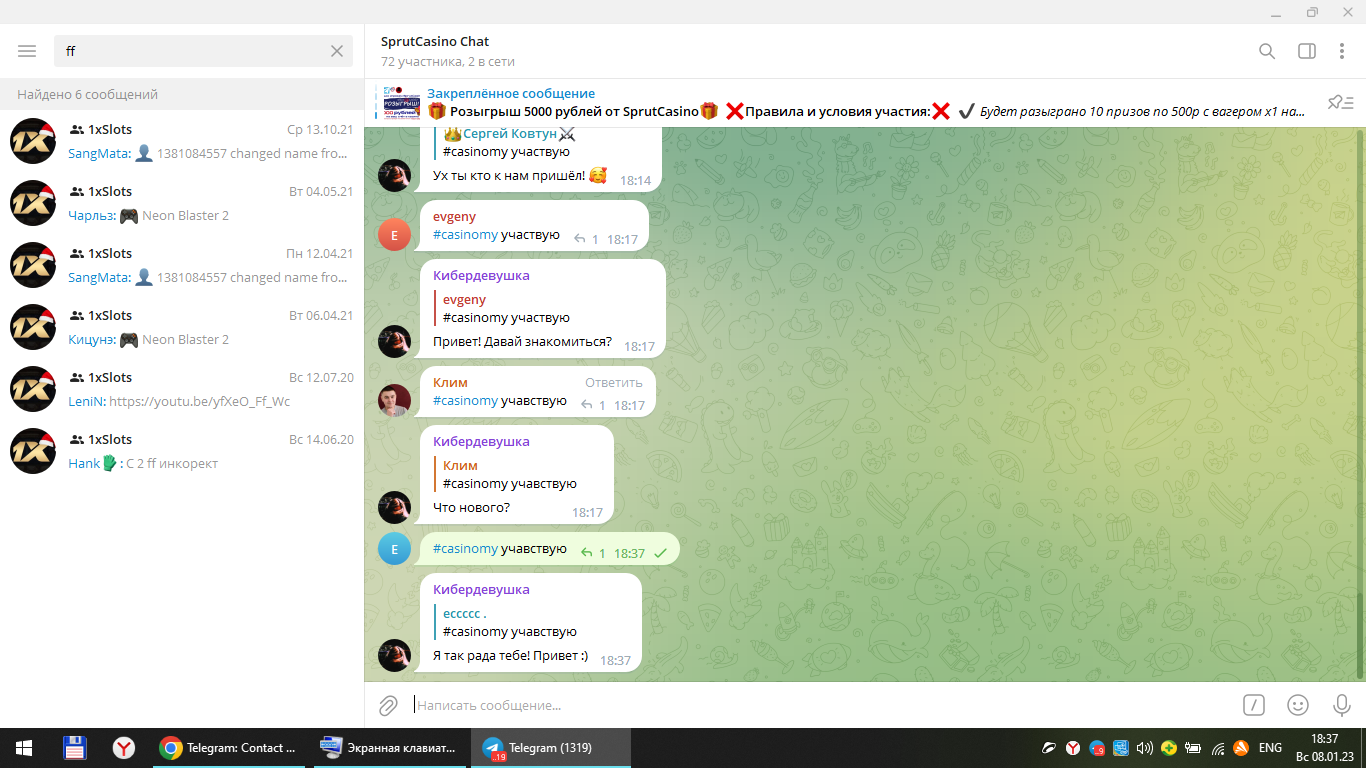The image size is (1366, 768).
Task: Open #casinomy hashtag in Клим's message
Action: coord(465,401)
